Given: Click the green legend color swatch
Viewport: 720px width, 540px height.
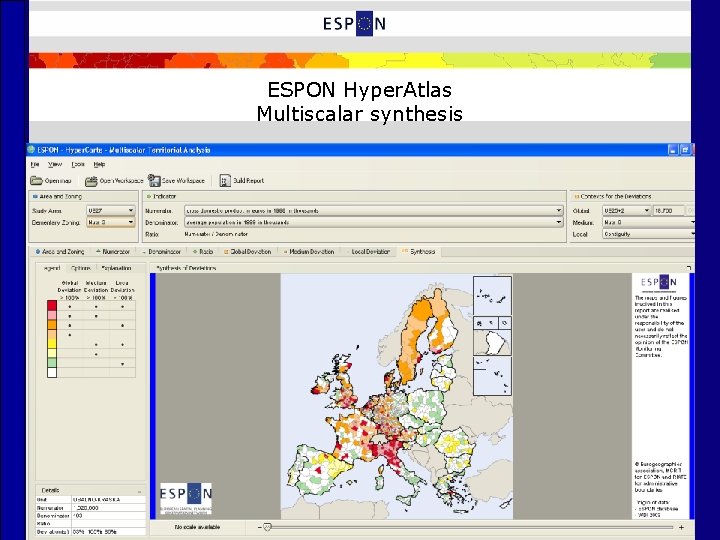Looking at the screenshot, I should coord(52,363).
